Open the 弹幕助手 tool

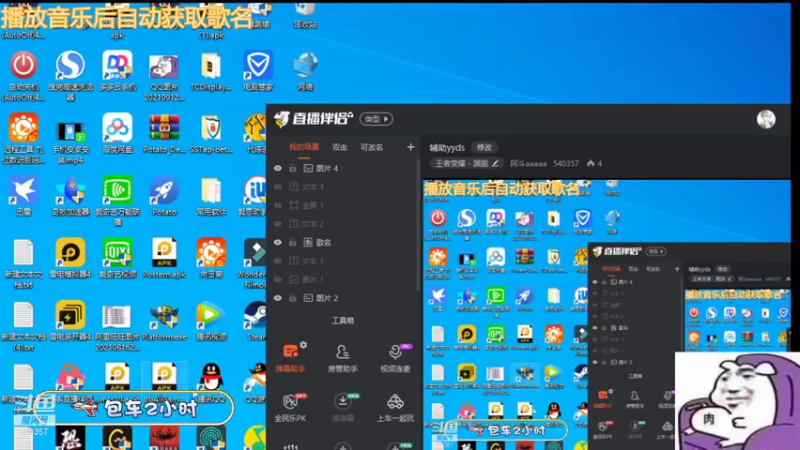[x=290, y=357]
